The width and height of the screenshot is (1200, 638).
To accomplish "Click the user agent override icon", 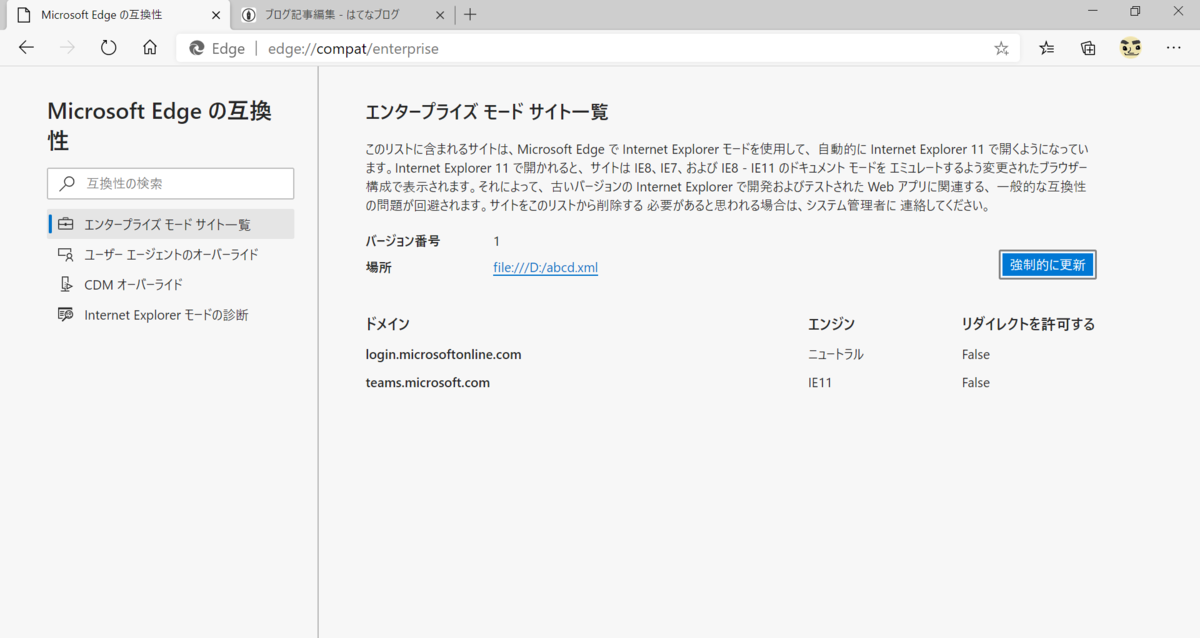I will click(66, 254).
